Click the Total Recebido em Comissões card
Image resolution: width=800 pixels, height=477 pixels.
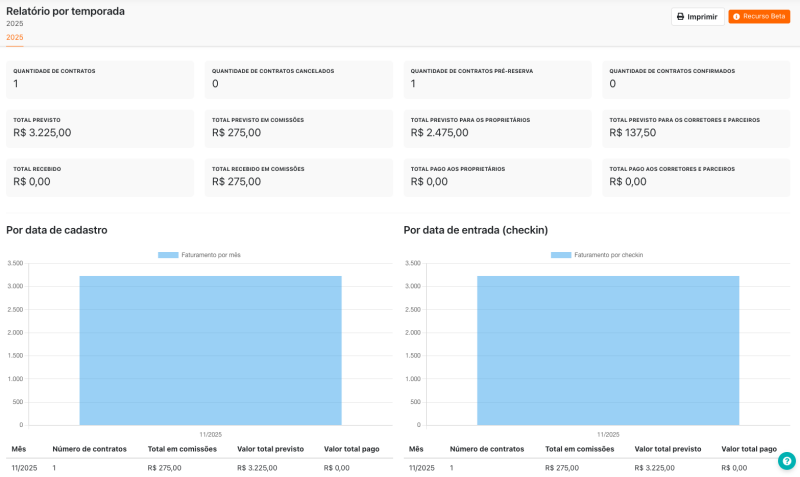pos(299,177)
